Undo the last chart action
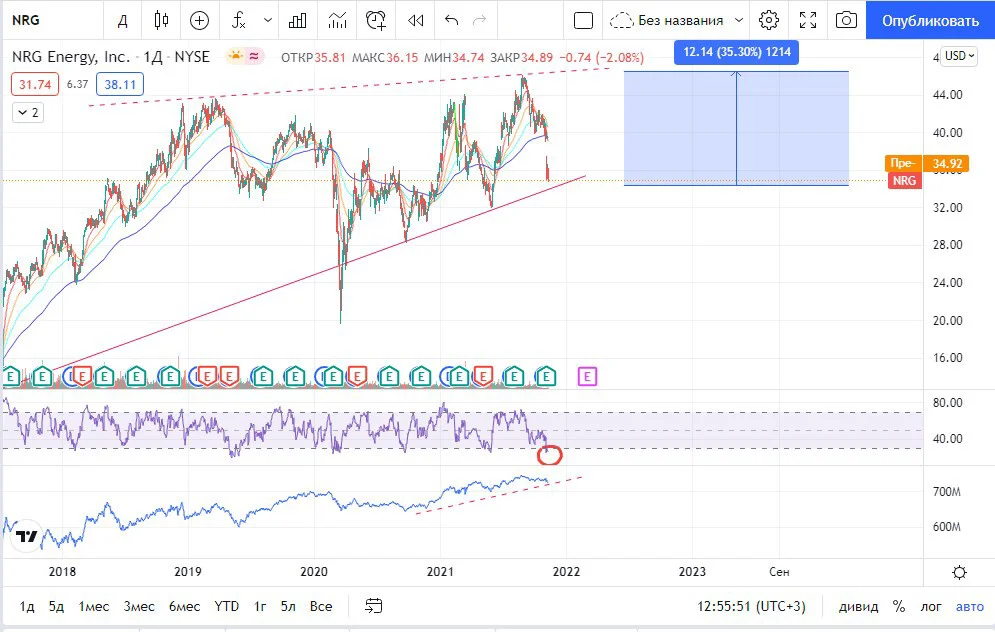The image size is (995, 632). (x=451, y=20)
